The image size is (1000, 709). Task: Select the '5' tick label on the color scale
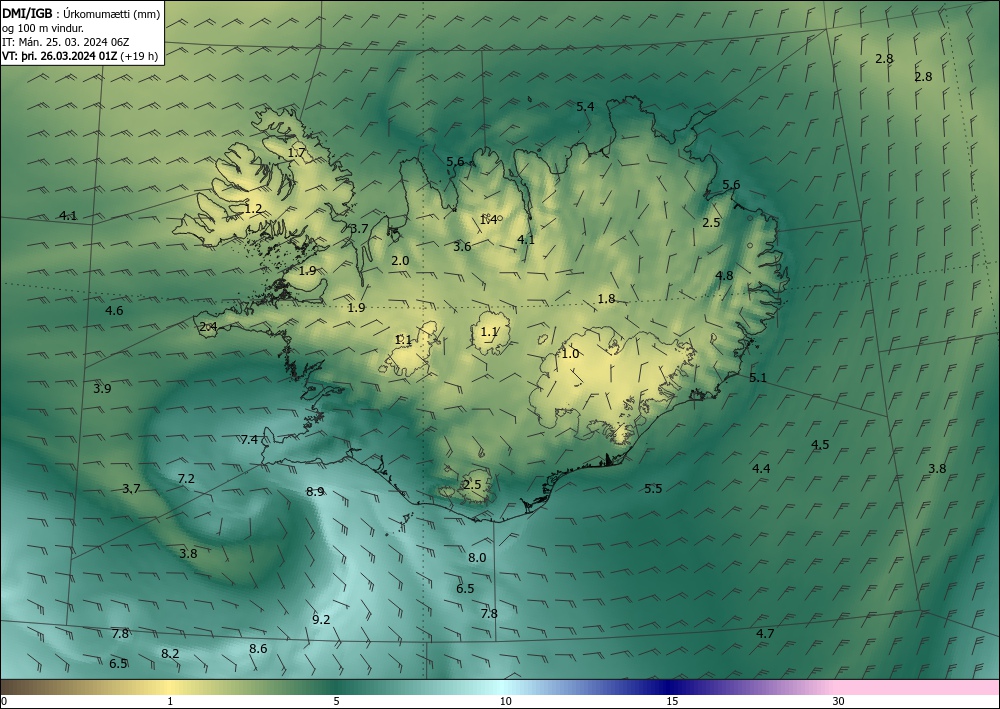point(336,701)
